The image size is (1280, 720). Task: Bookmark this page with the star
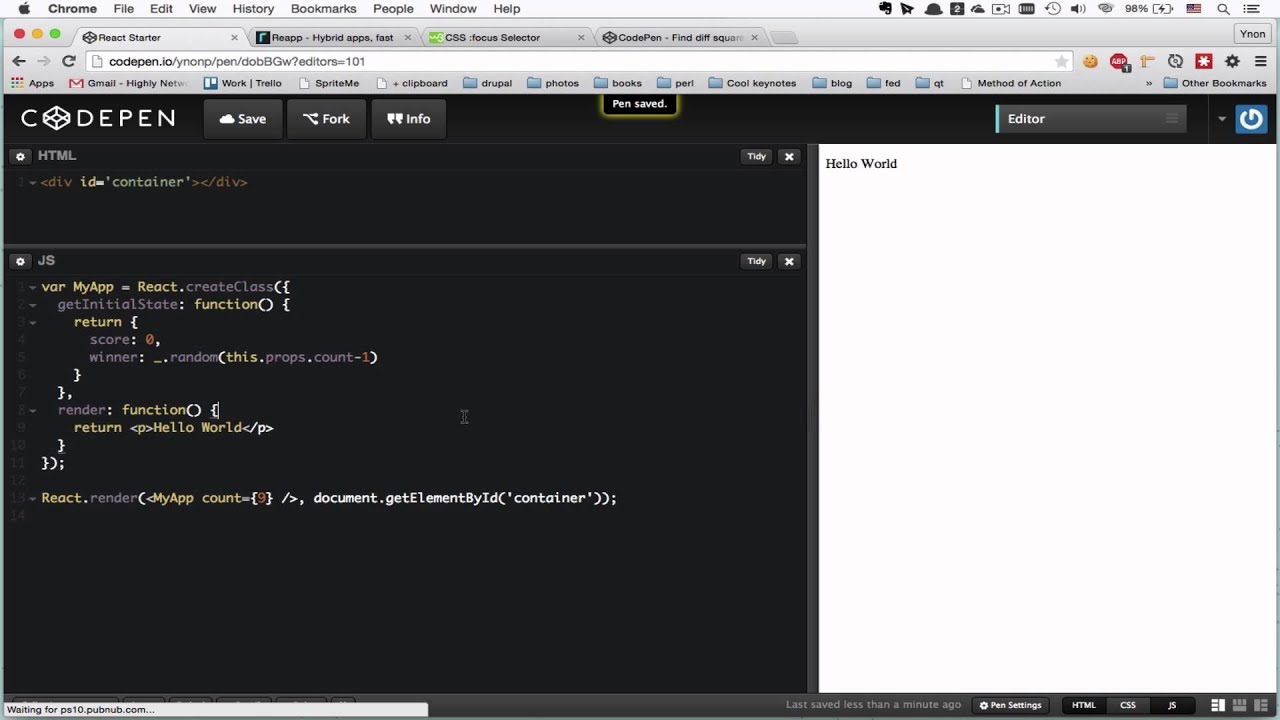[x=1061, y=61]
